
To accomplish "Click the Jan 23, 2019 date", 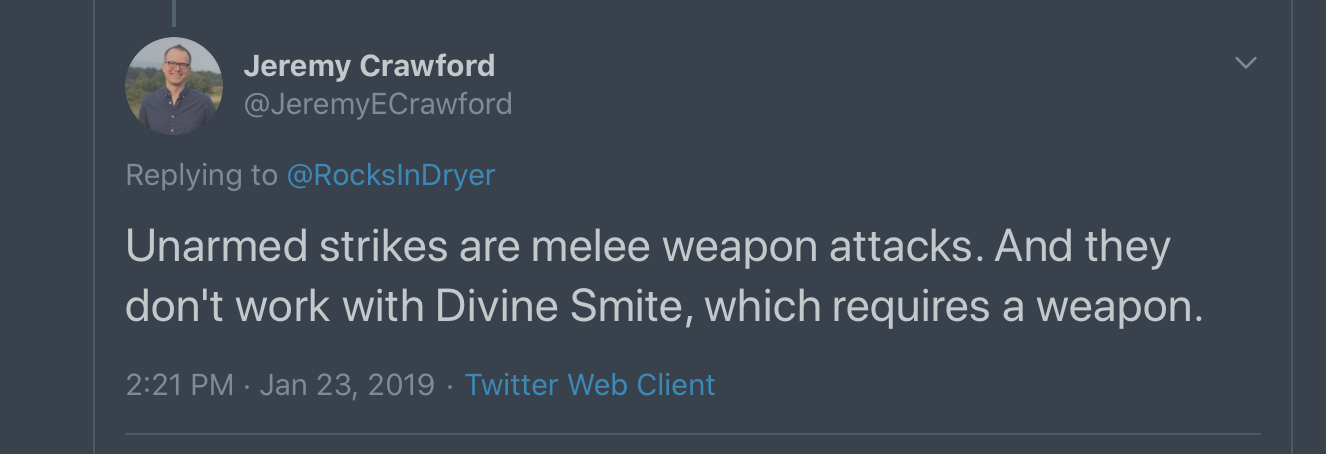I will (347, 385).
